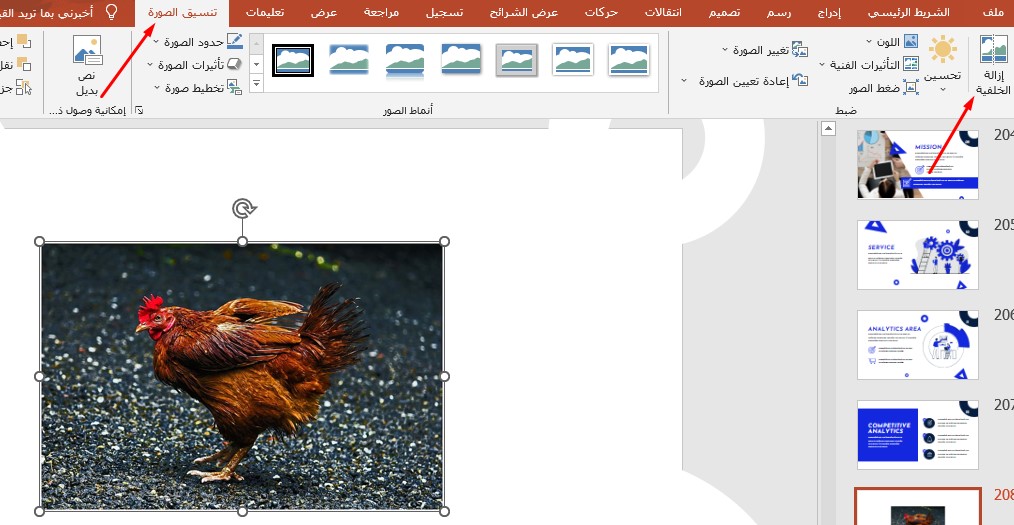Screen dimensions: 1014x525
Task: Open the Reset Picture dropdown arrow
Action: 684,81
